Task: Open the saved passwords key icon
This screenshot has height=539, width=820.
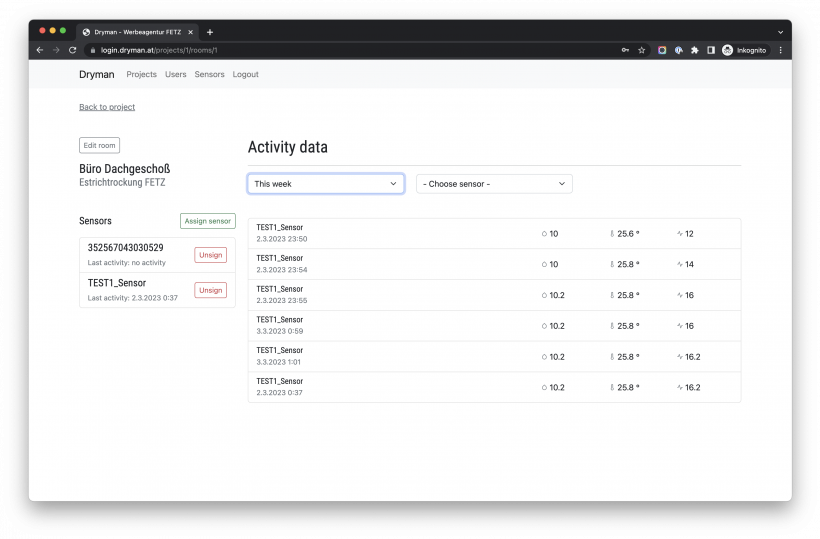Action: (x=625, y=50)
